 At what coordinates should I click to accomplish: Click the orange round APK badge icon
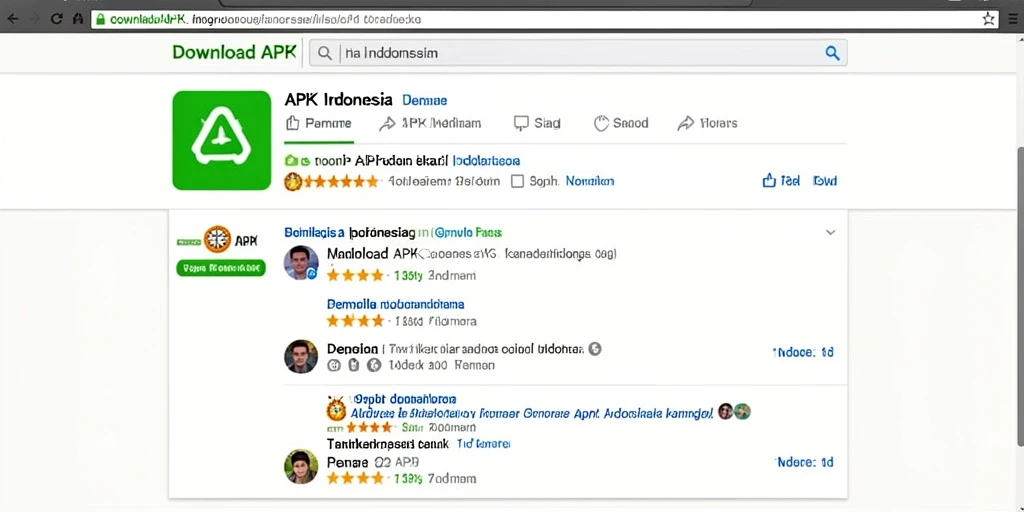coord(217,240)
